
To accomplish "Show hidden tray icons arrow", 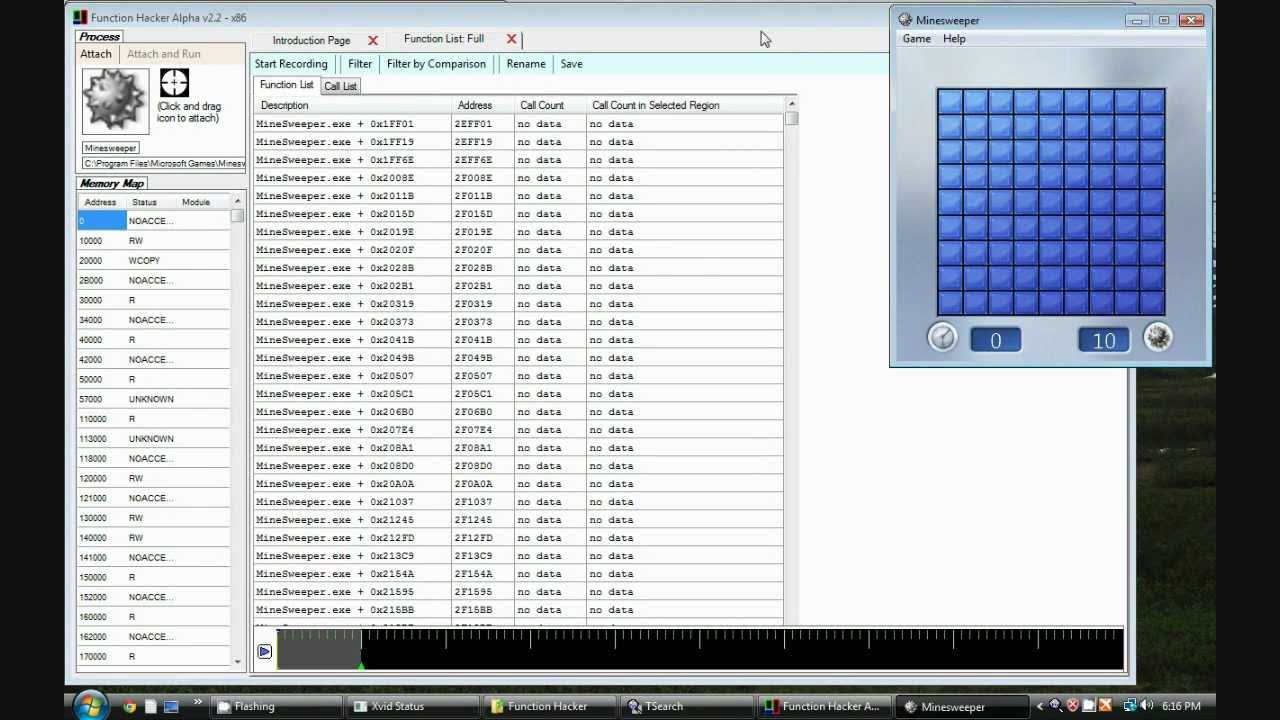I will coord(1040,706).
